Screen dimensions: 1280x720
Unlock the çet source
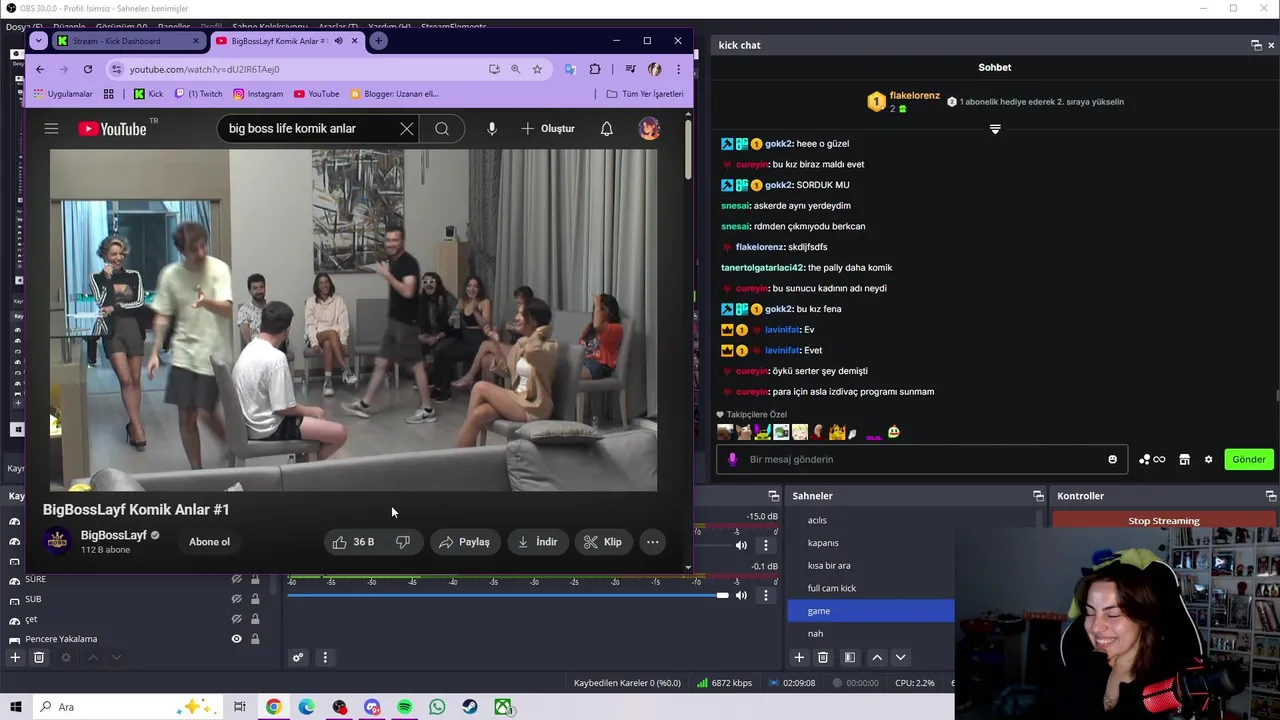click(255, 619)
